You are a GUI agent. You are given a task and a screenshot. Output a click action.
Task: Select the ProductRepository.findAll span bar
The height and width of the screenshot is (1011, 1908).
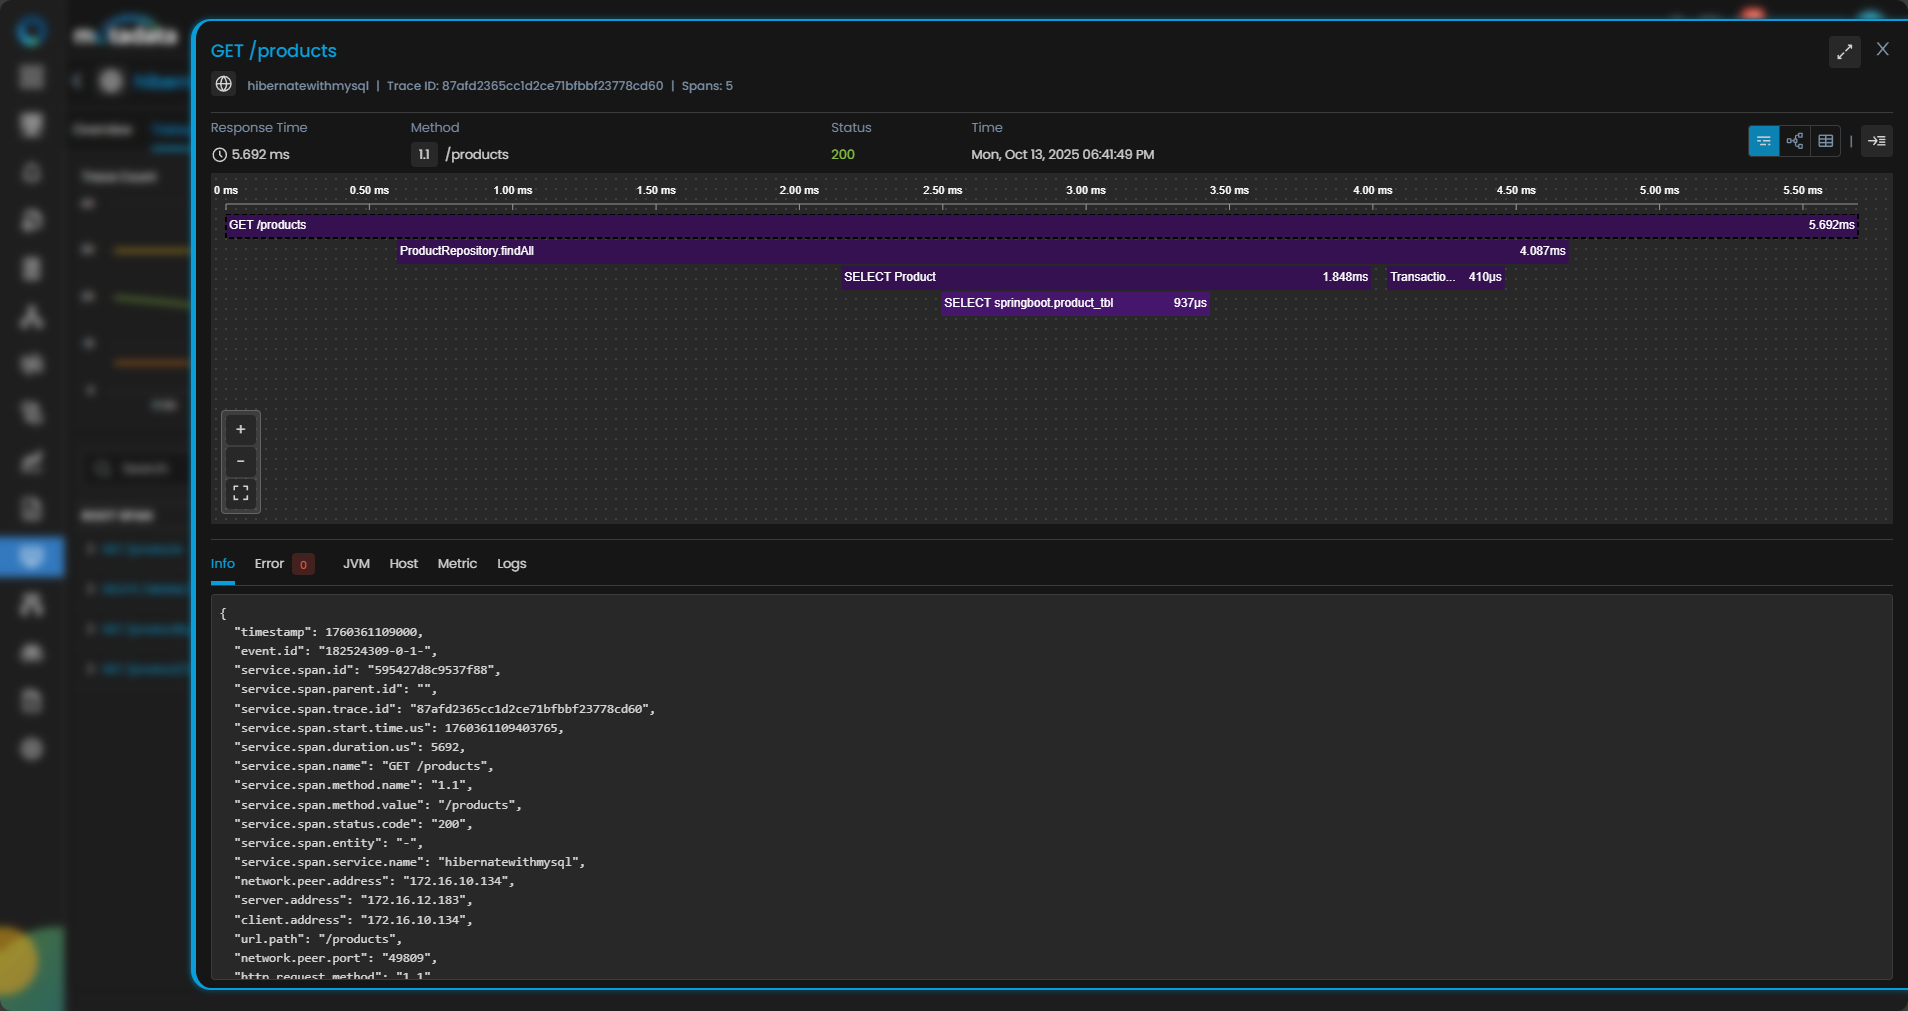tap(980, 251)
